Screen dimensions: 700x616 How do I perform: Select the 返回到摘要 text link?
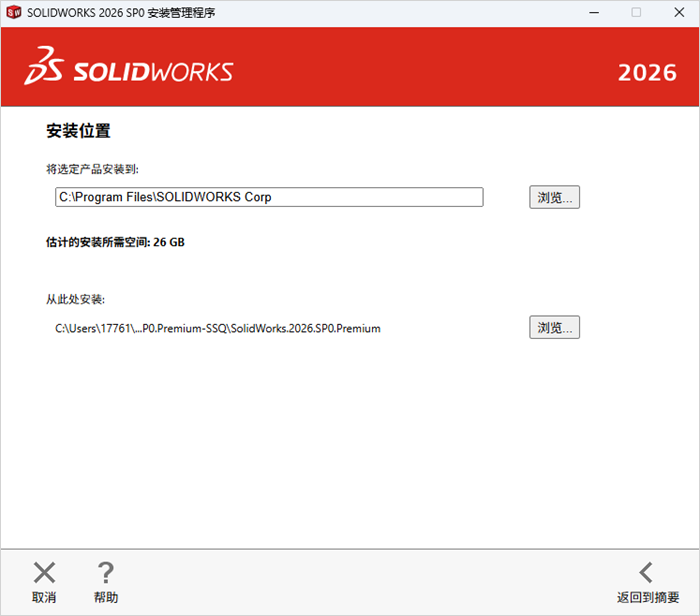point(648,597)
